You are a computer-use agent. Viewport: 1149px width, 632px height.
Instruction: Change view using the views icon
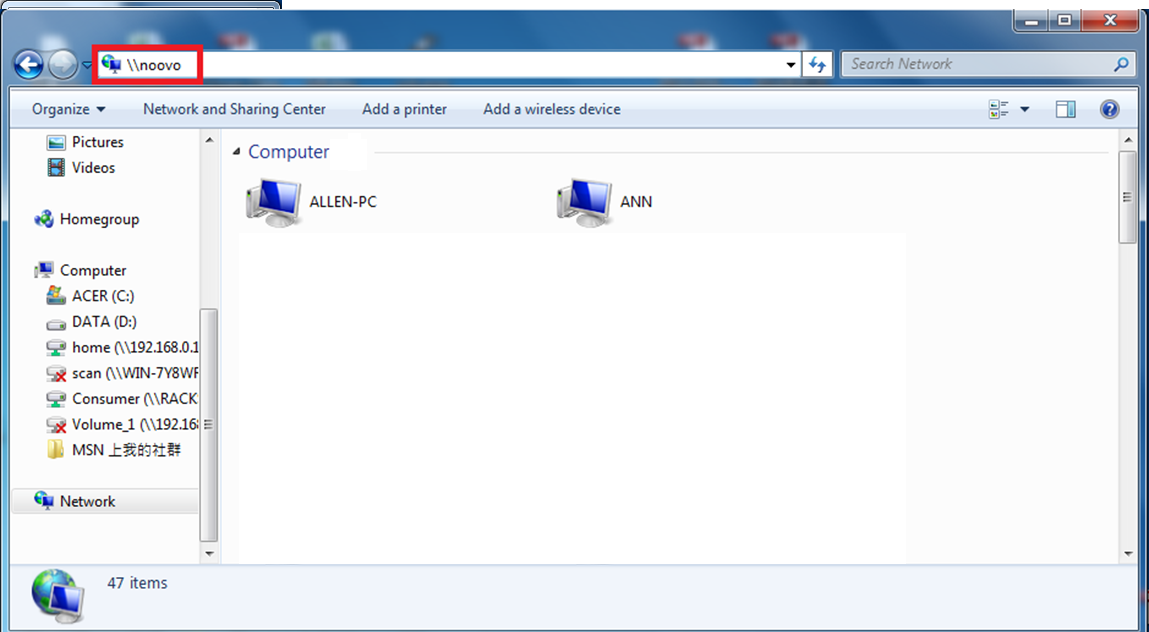point(998,109)
